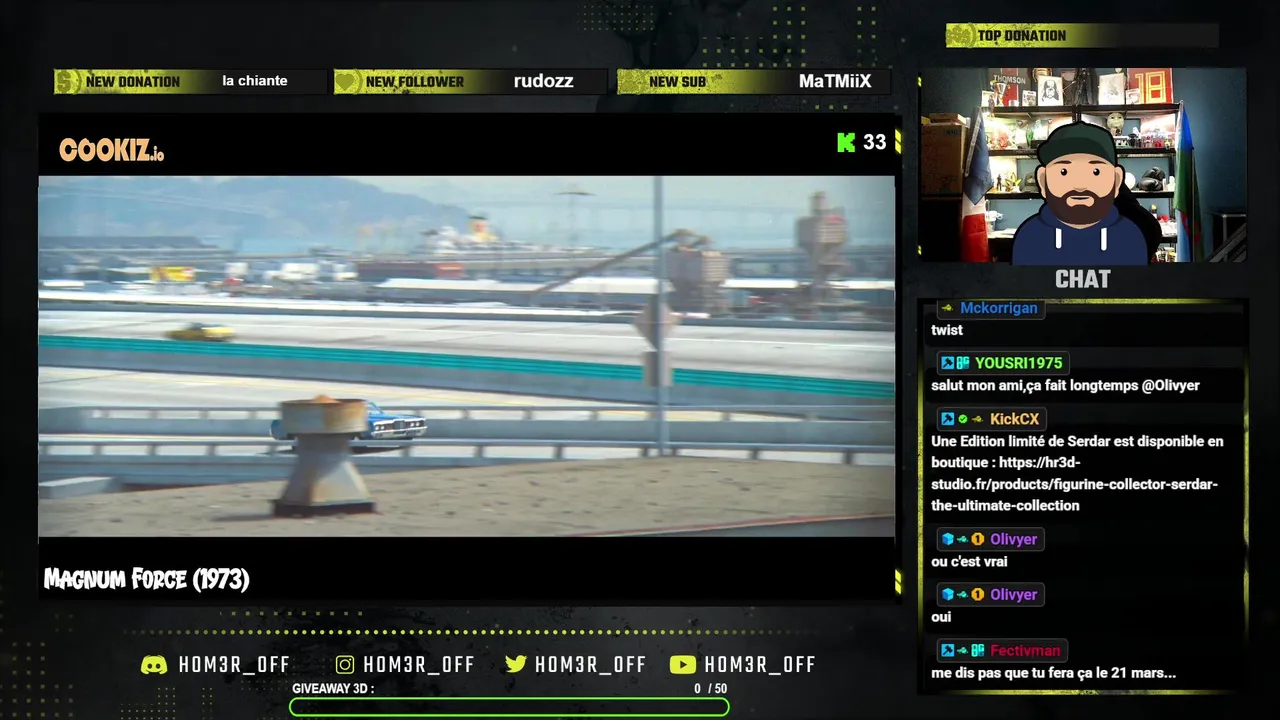The height and width of the screenshot is (720, 1280).
Task: Click the green arrow badge beside Fectivman
Action: (963, 650)
